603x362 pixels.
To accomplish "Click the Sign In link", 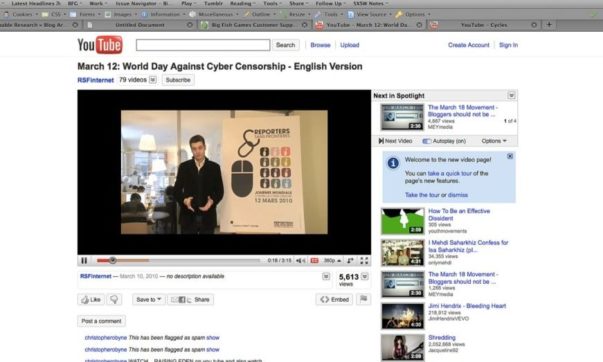I will click(508, 45).
